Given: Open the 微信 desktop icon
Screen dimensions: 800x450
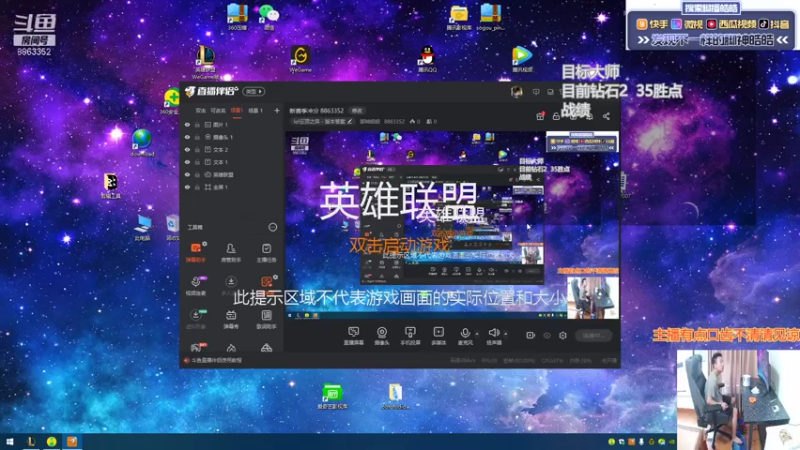Looking at the screenshot, I should (x=269, y=17).
